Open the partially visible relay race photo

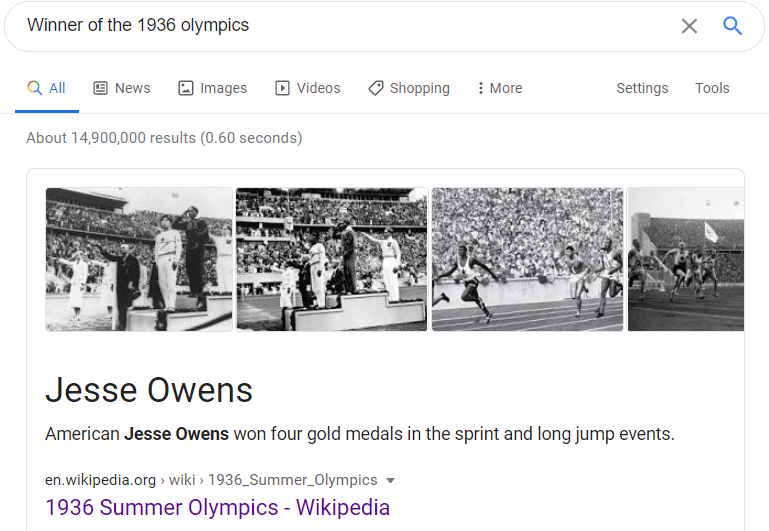[686, 259]
